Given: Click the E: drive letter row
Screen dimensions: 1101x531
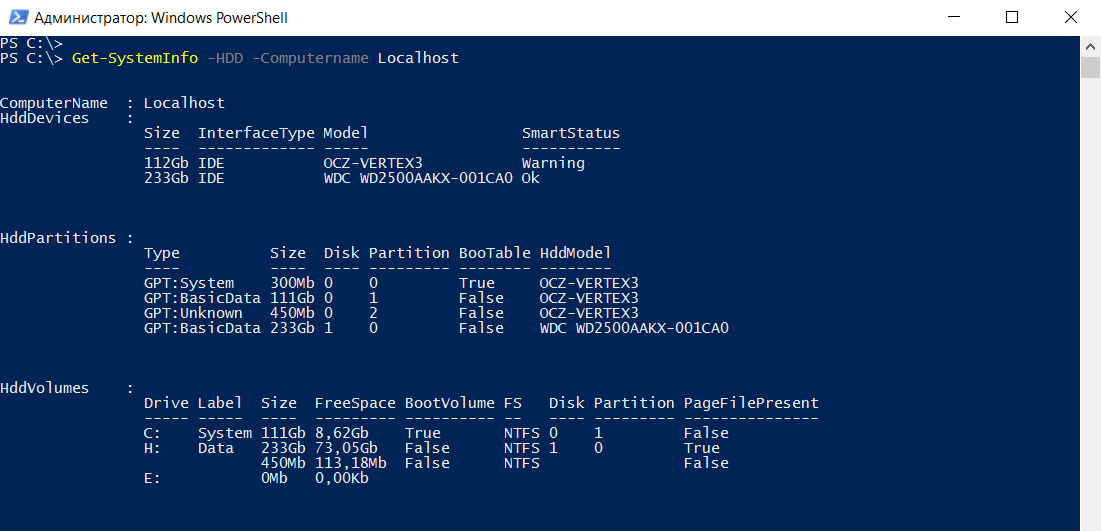Looking at the screenshot, I should pos(152,478).
